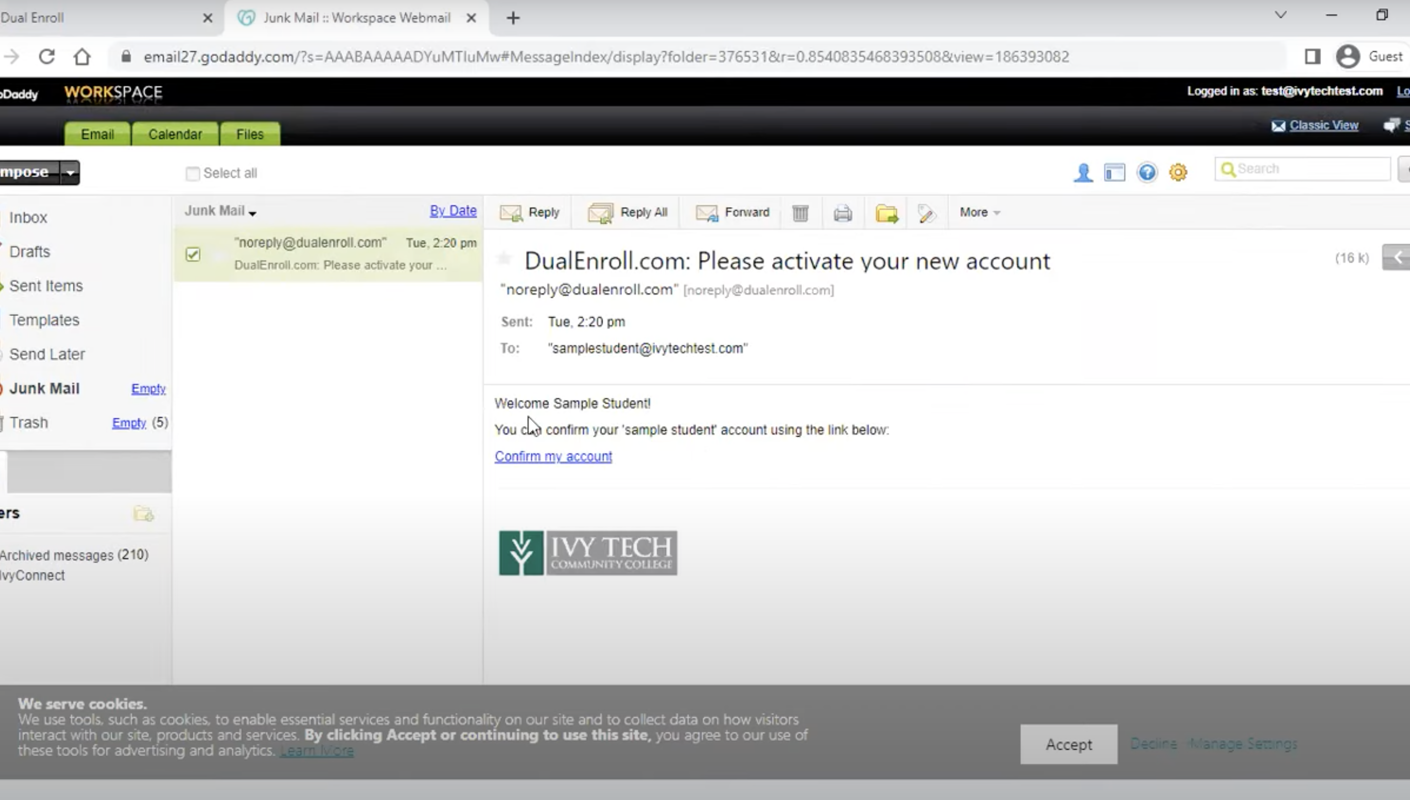The height and width of the screenshot is (800, 1410).
Task: Open settings gear icon
Action: tap(1178, 173)
